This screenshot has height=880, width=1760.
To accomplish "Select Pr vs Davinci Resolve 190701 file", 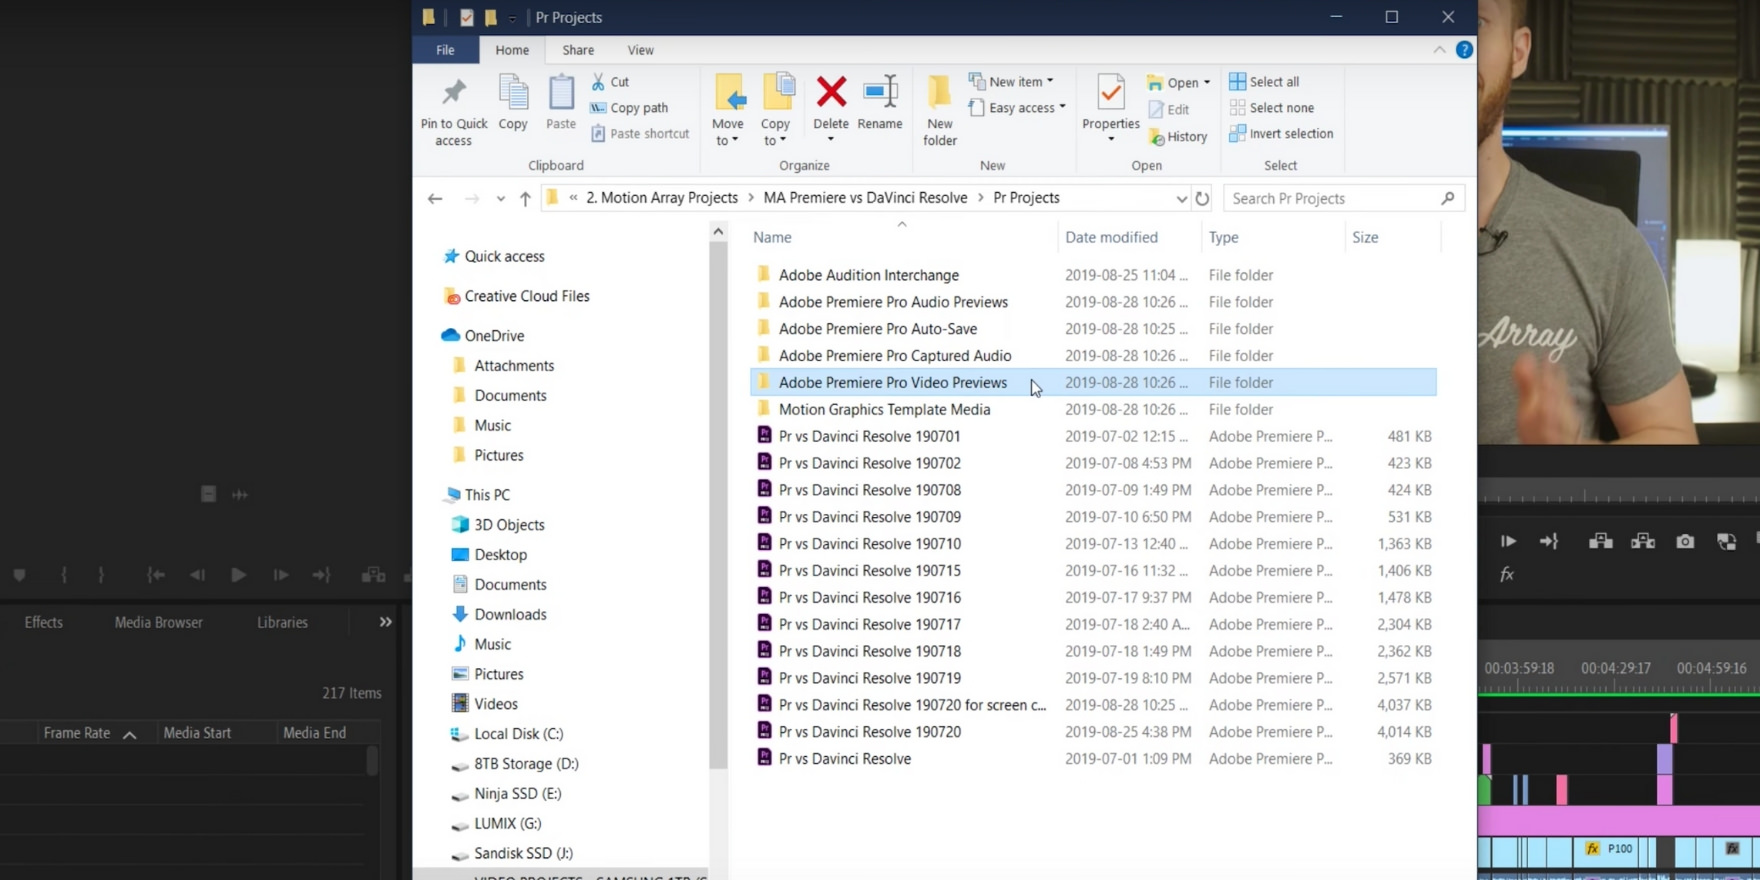I will click(x=870, y=437).
